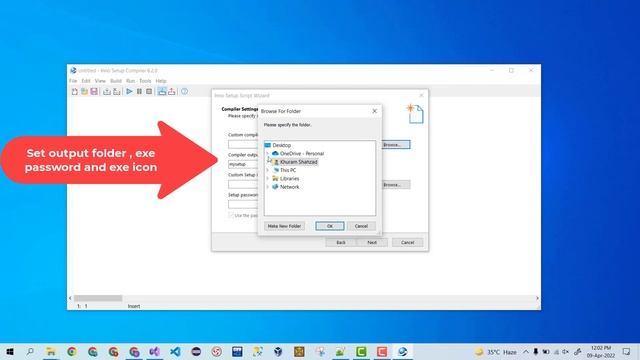Click the Open file toolbar icon
This screenshot has width=640, height=360.
(84, 91)
